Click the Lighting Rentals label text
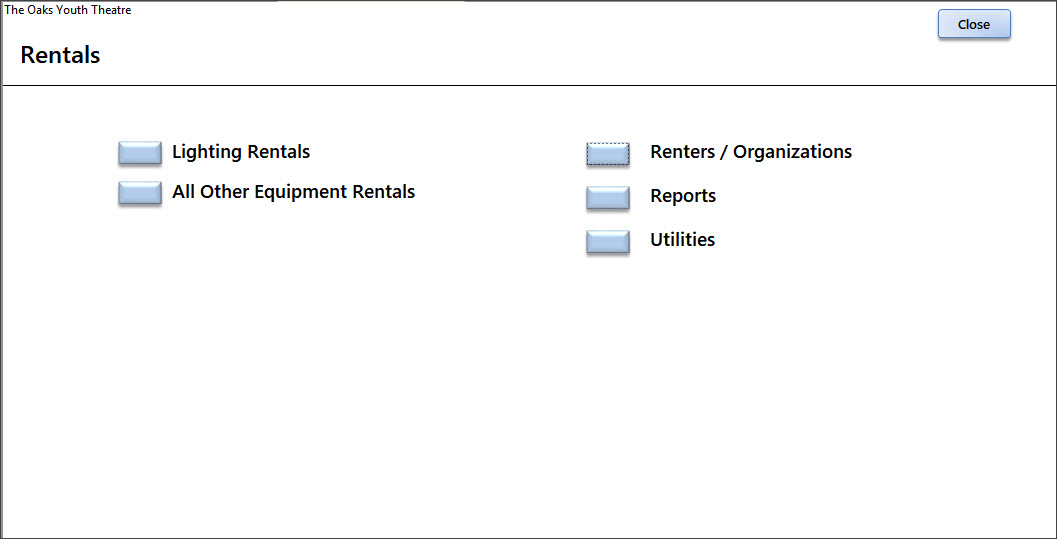The image size is (1057, 539). click(241, 152)
